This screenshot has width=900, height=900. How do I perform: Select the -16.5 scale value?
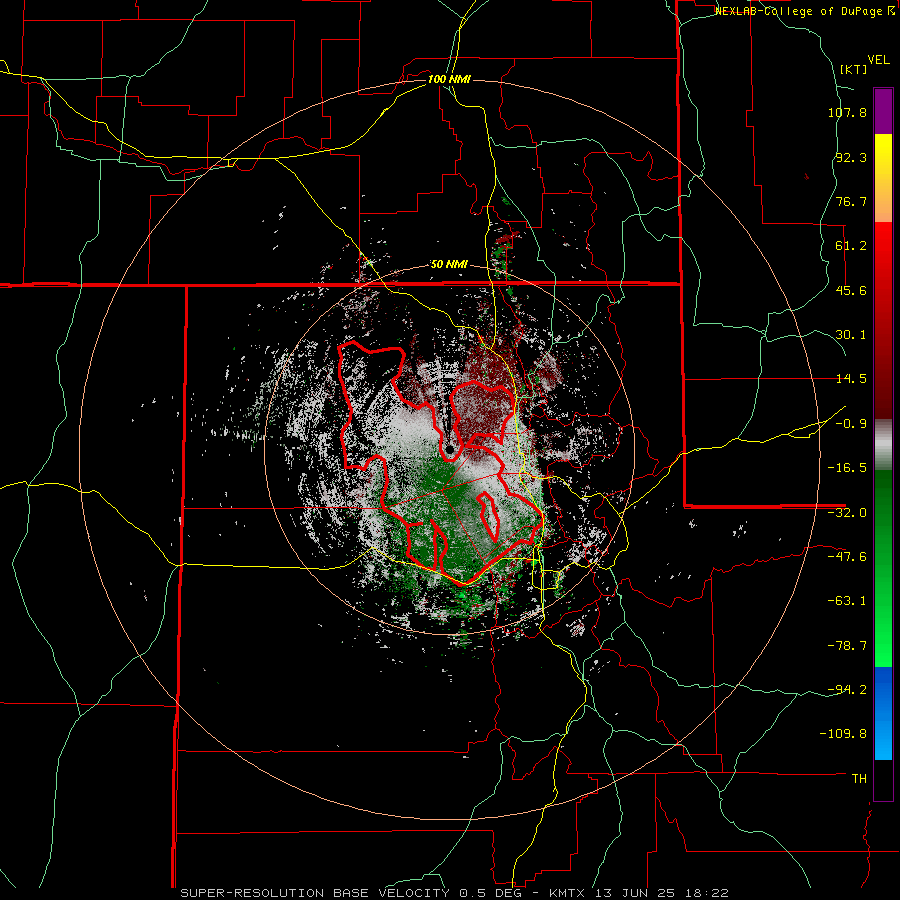click(847, 468)
